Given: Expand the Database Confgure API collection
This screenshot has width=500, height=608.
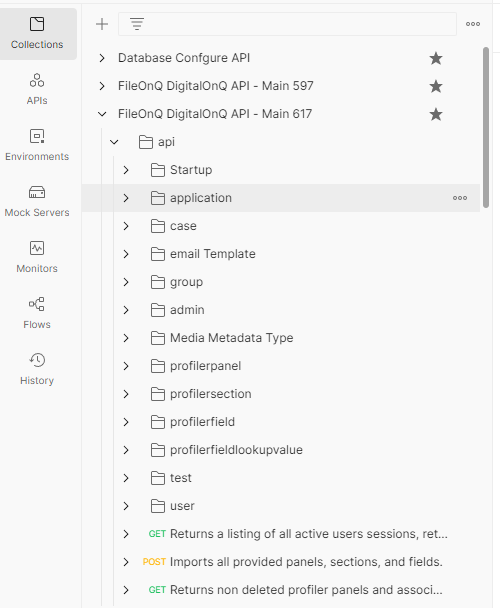Looking at the screenshot, I should click(x=102, y=58).
